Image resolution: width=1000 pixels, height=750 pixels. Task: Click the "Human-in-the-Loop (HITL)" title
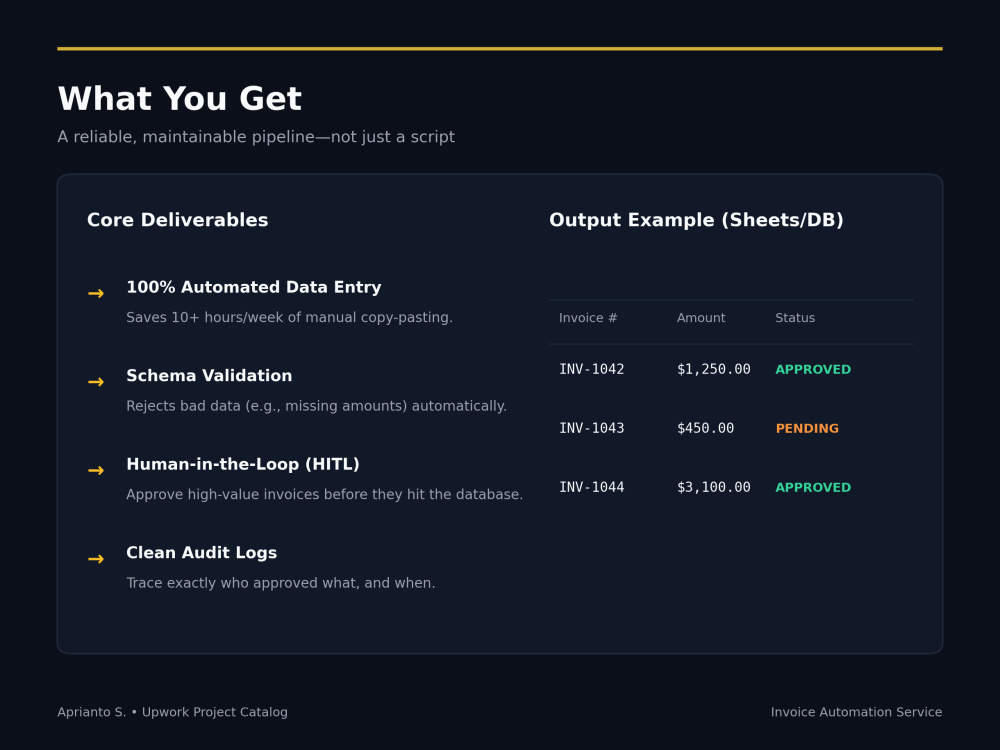[x=242, y=464]
